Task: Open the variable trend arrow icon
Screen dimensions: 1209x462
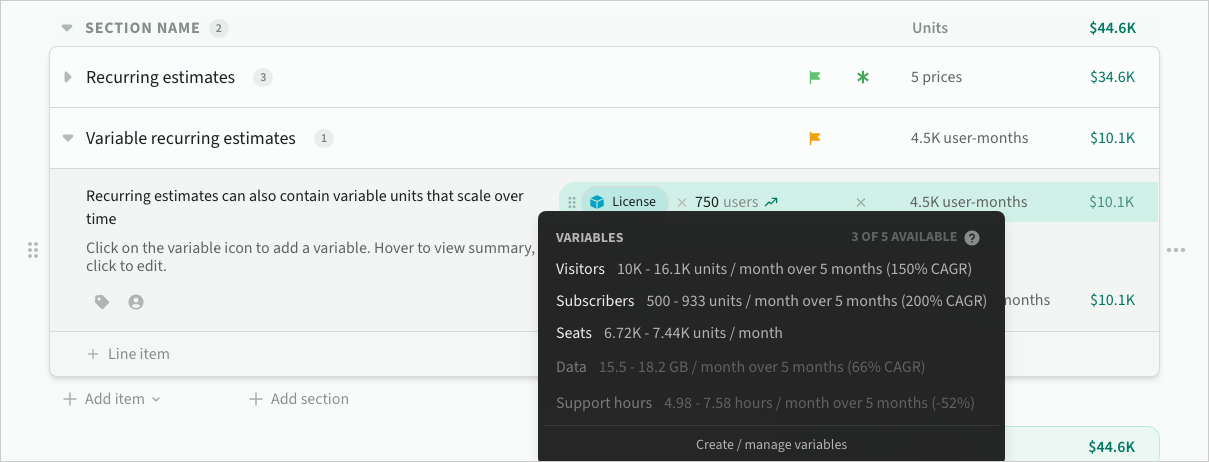Action: (x=771, y=202)
